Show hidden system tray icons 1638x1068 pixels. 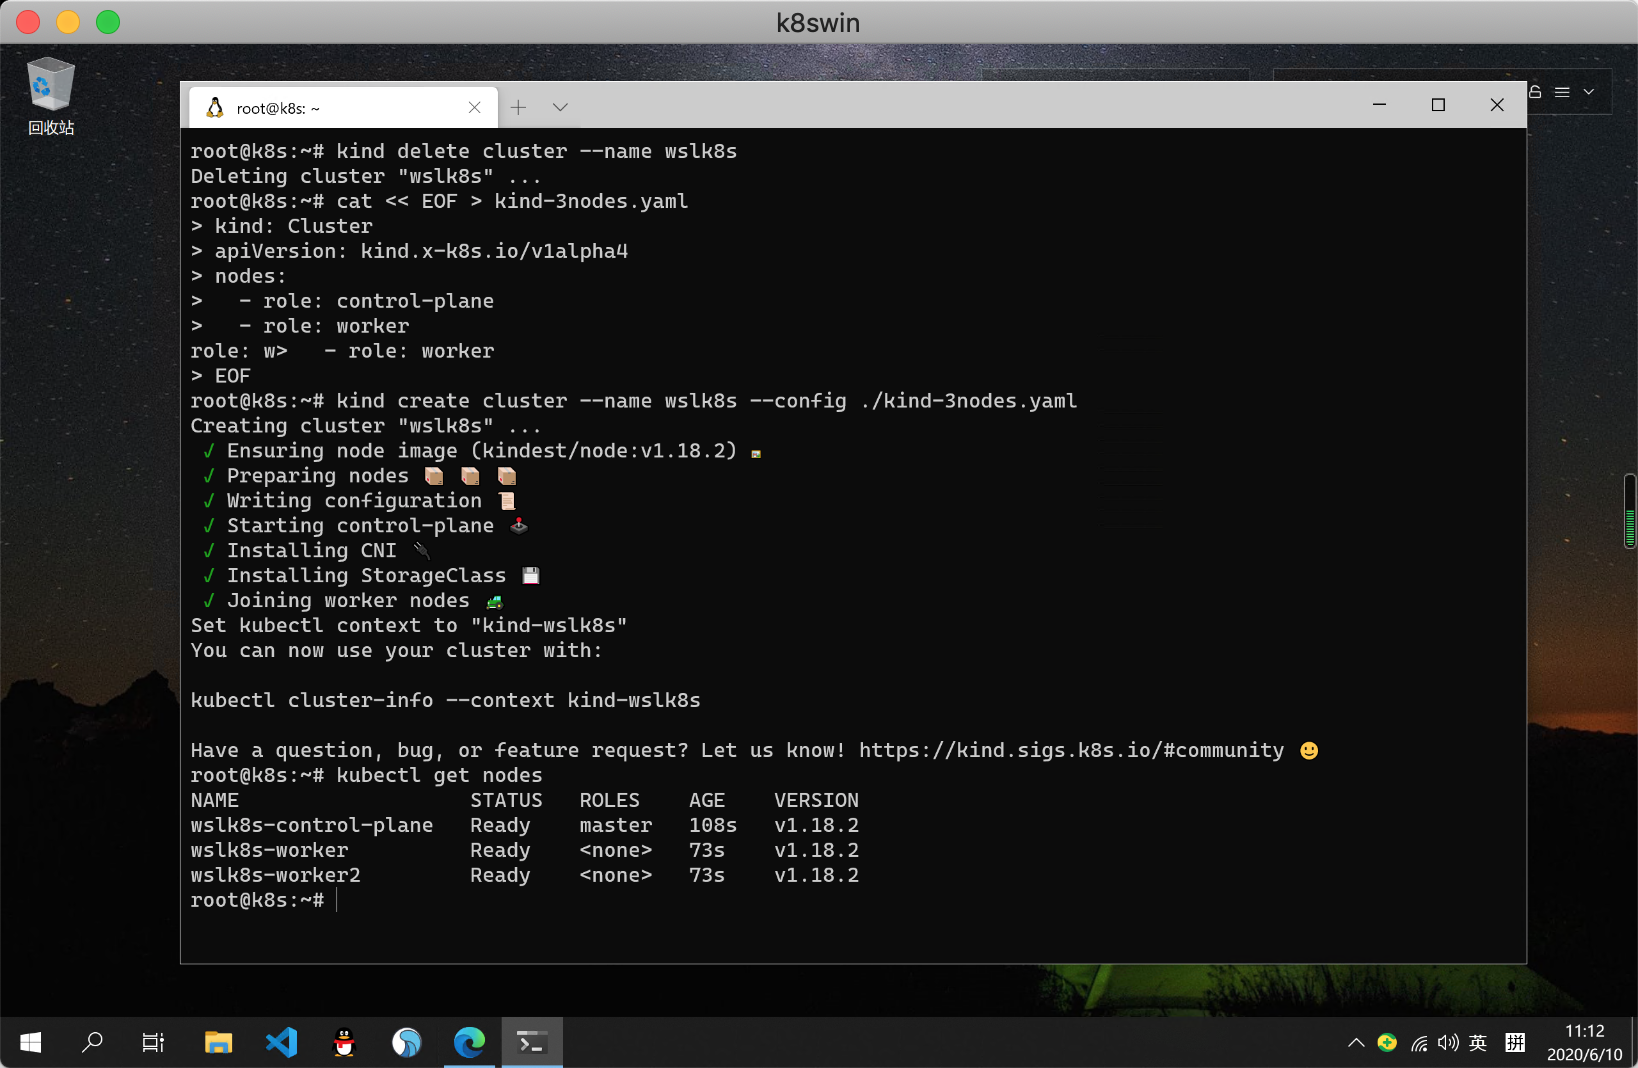coord(1356,1043)
